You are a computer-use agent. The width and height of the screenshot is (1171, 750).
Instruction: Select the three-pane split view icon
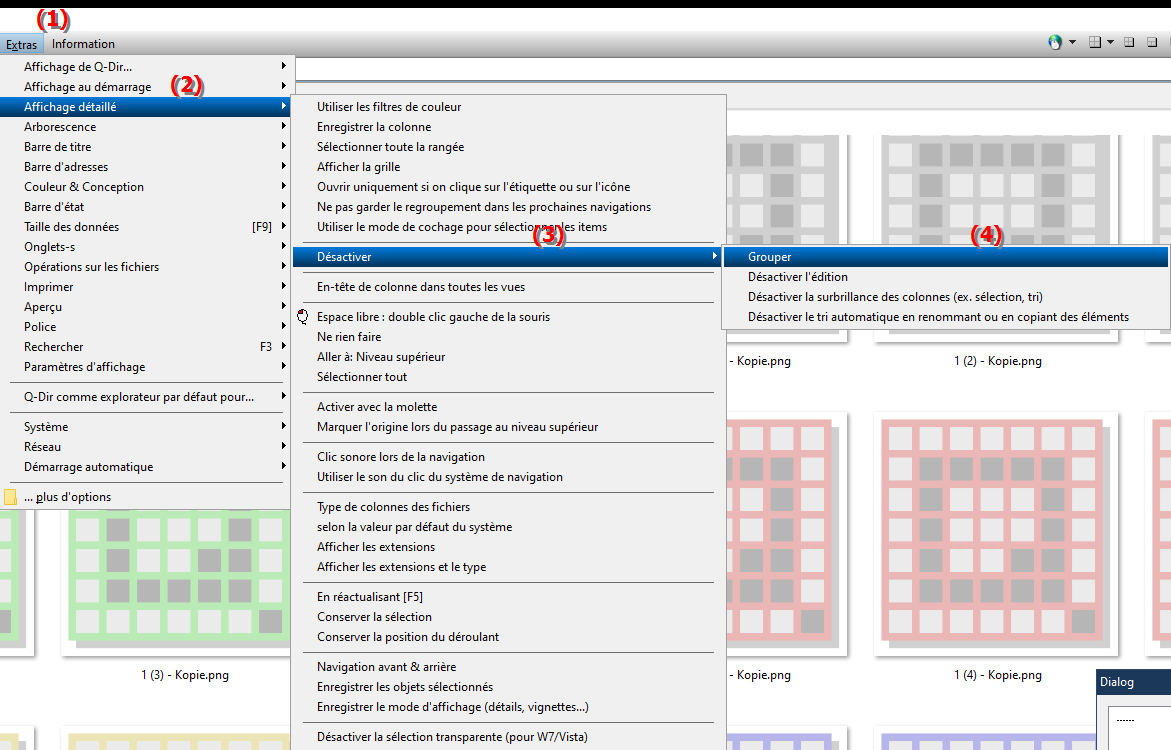[x=1152, y=43]
